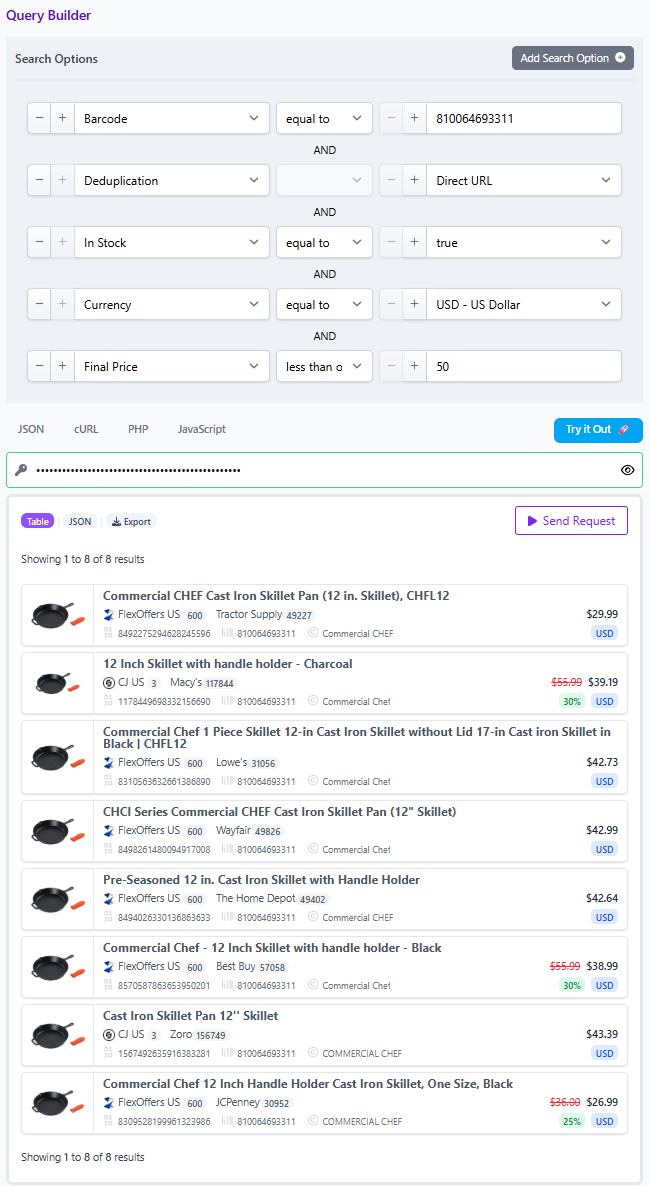
Task: Click plus icon beside In Stock row
Action: click(x=62, y=242)
